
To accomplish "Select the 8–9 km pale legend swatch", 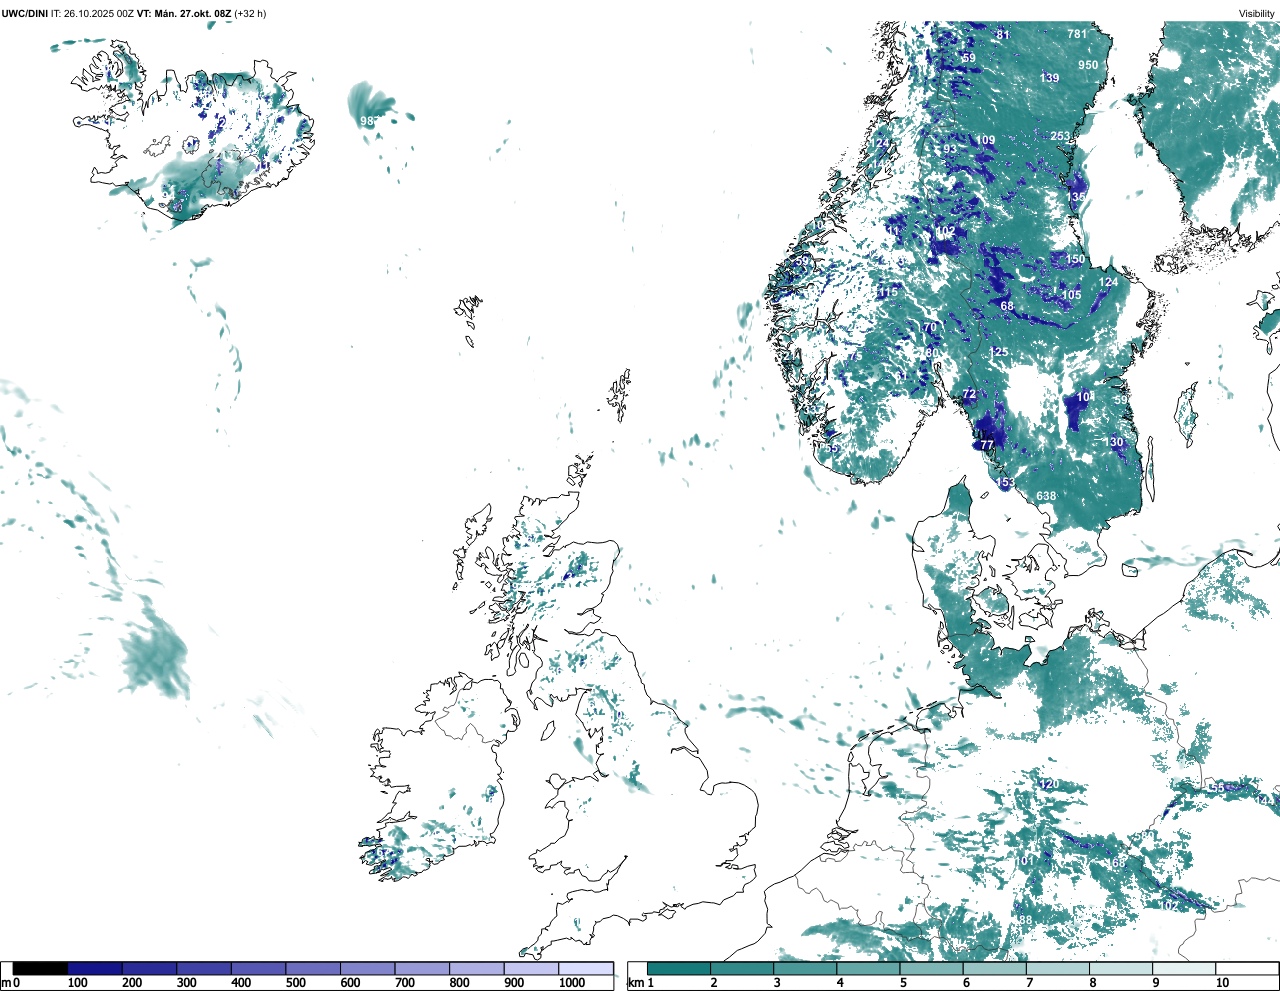I will 1120,968.
